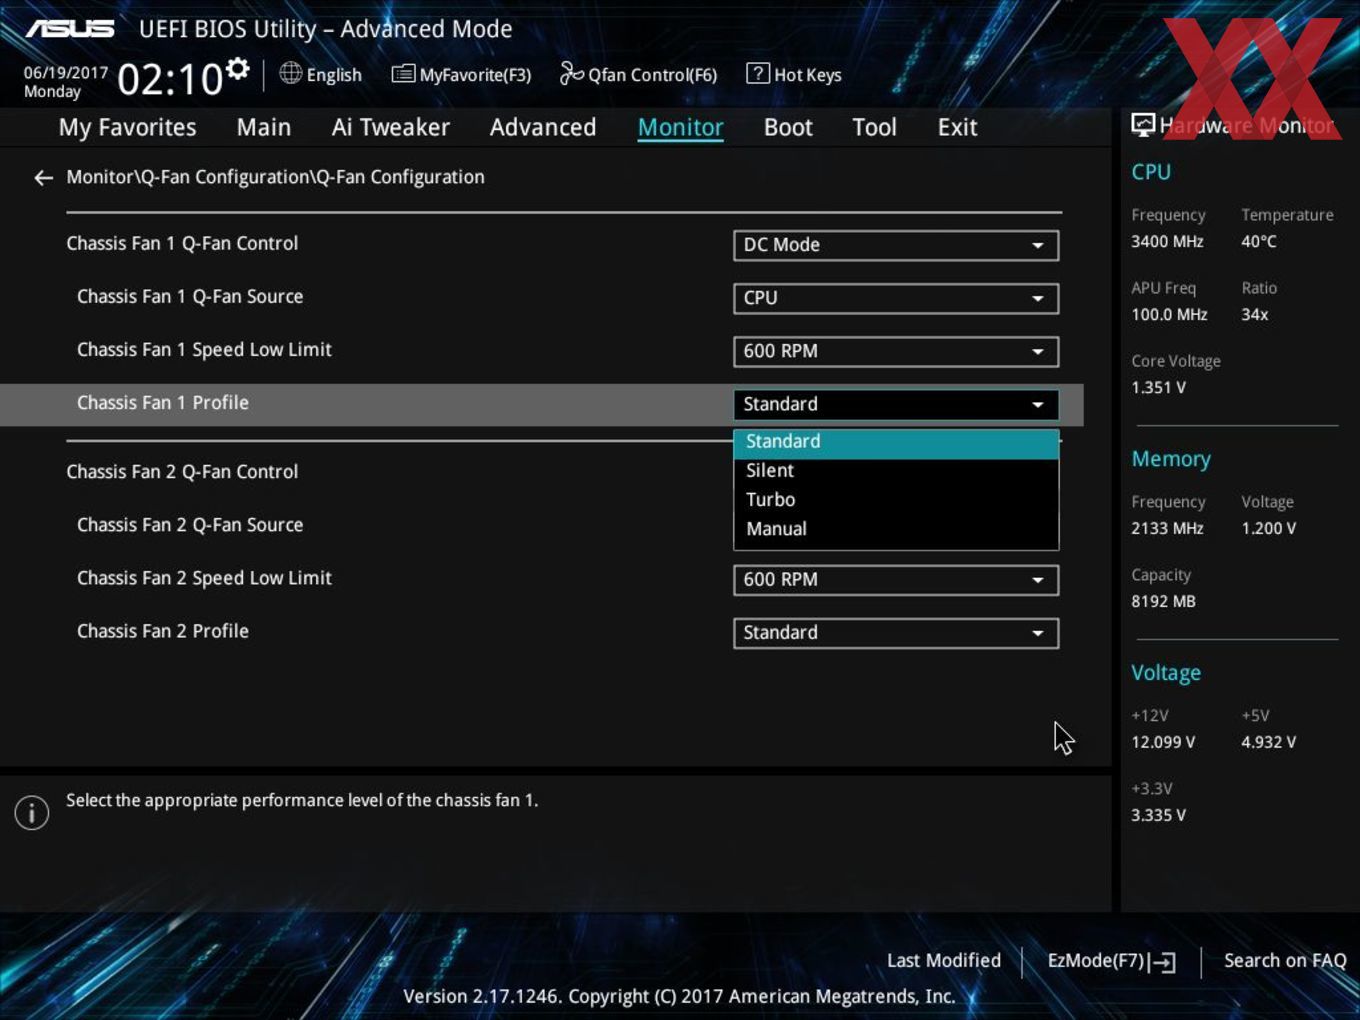Switch to the Advanced tab
The image size is (1360, 1020).
(543, 128)
